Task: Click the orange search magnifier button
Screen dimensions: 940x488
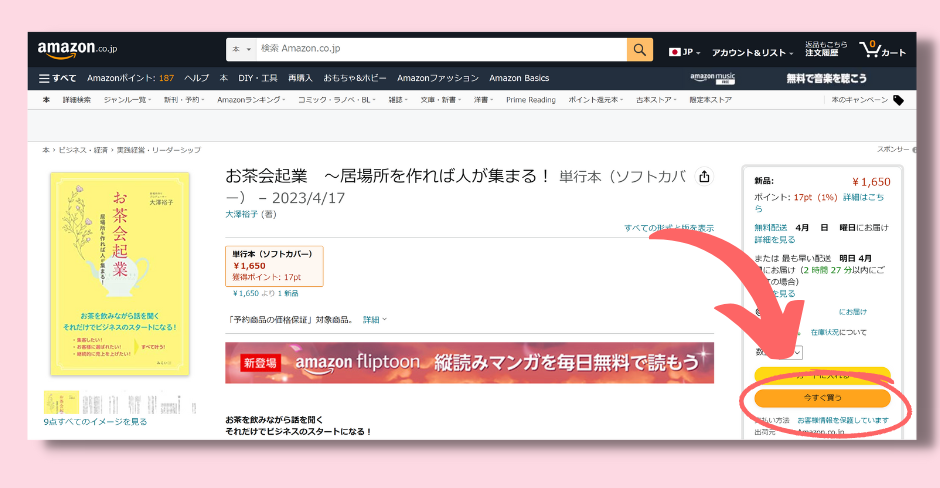Action: pyautogui.click(x=640, y=50)
